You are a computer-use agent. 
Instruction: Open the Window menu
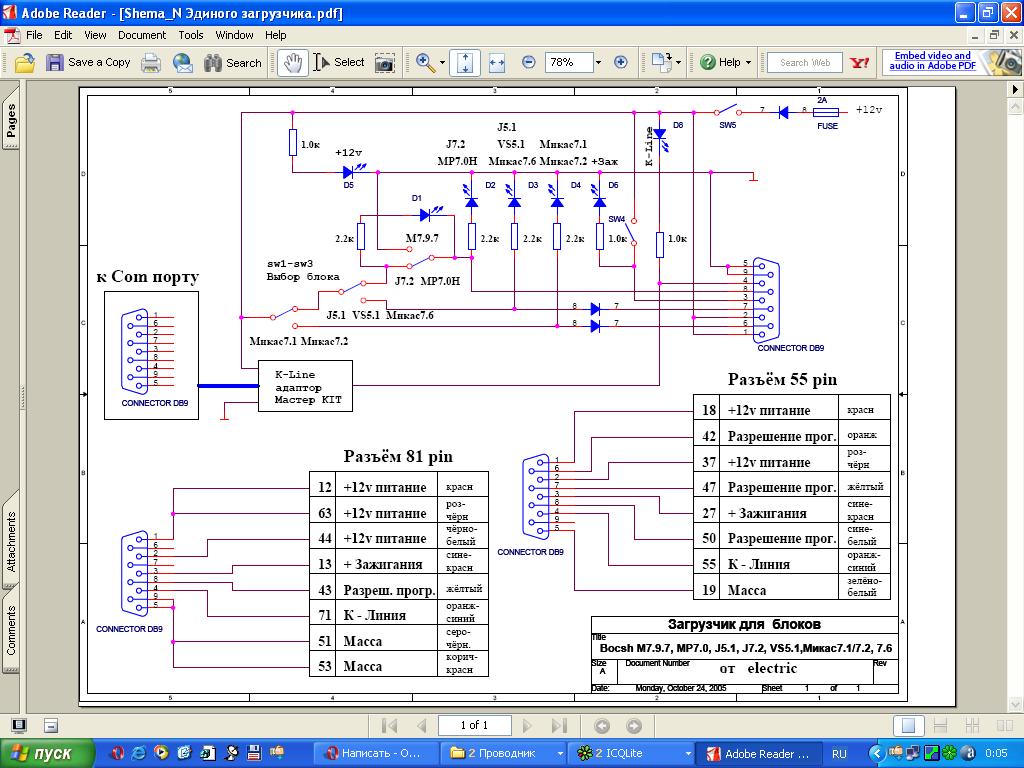(234, 35)
